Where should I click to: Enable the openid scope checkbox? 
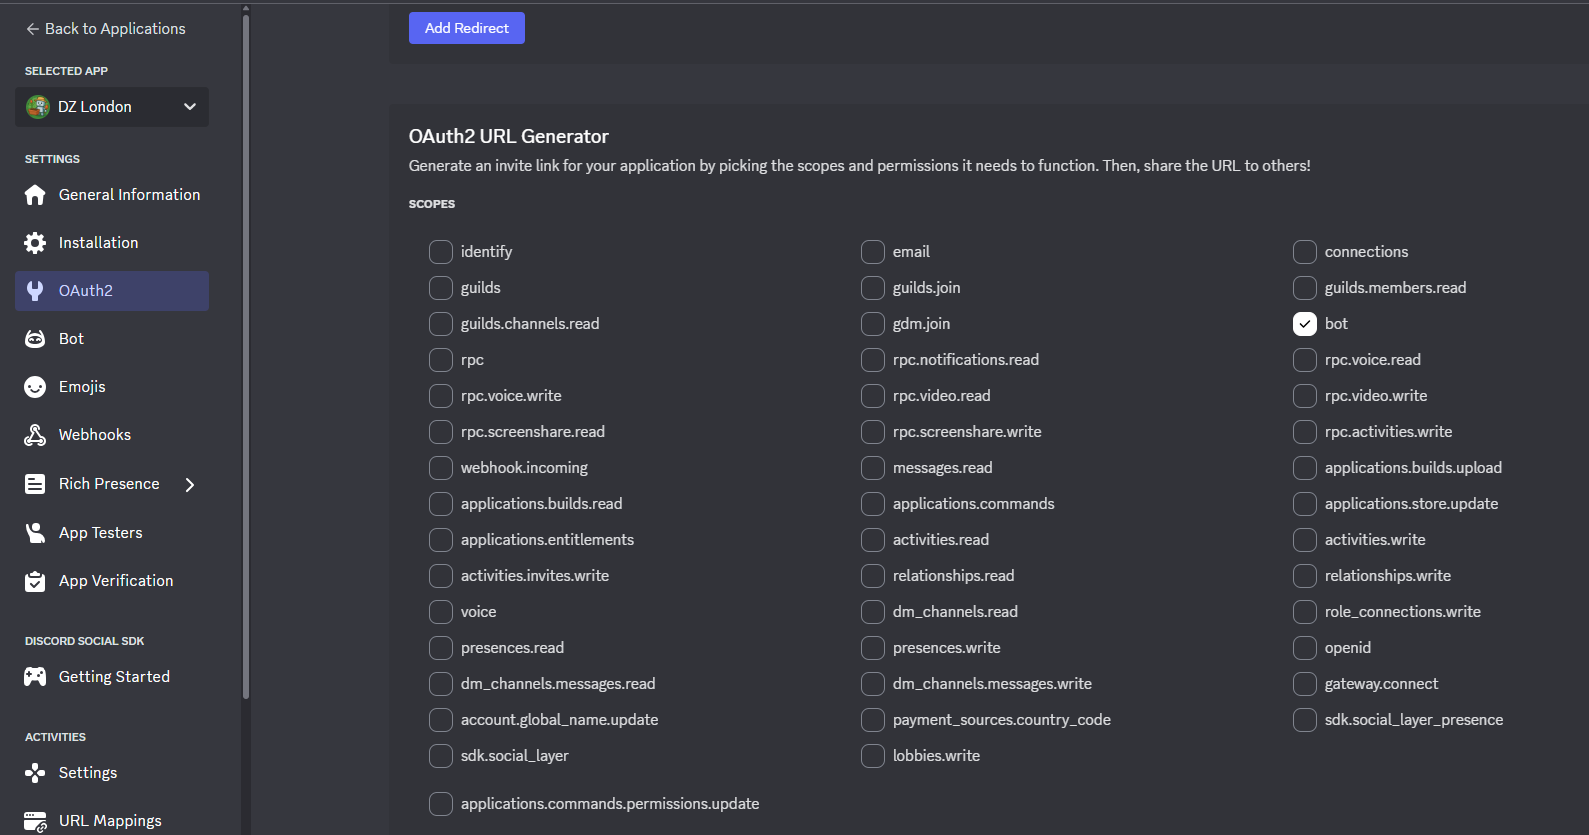pos(1305,648)
